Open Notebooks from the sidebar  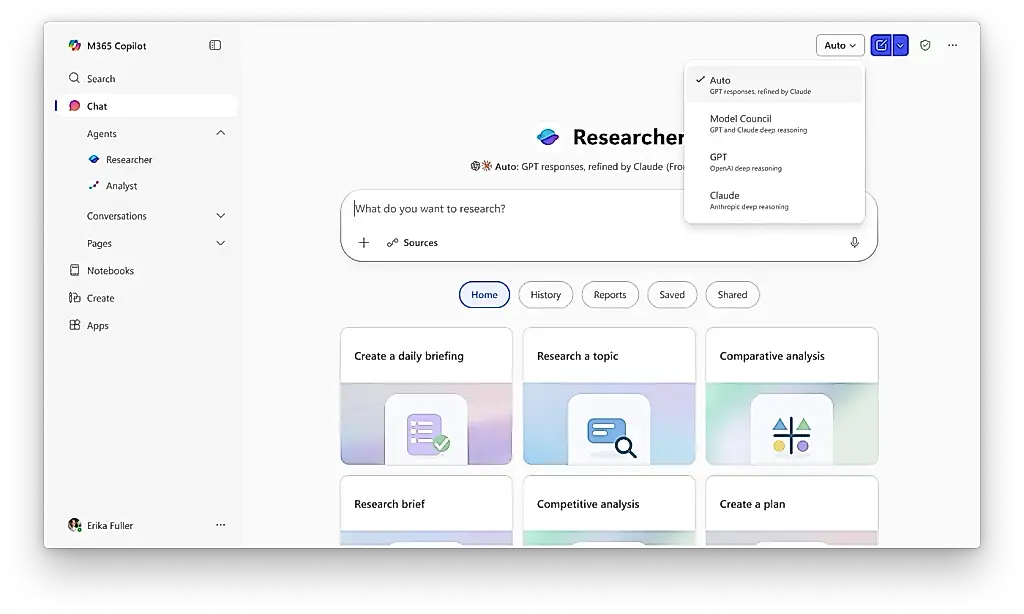point(101,270)
